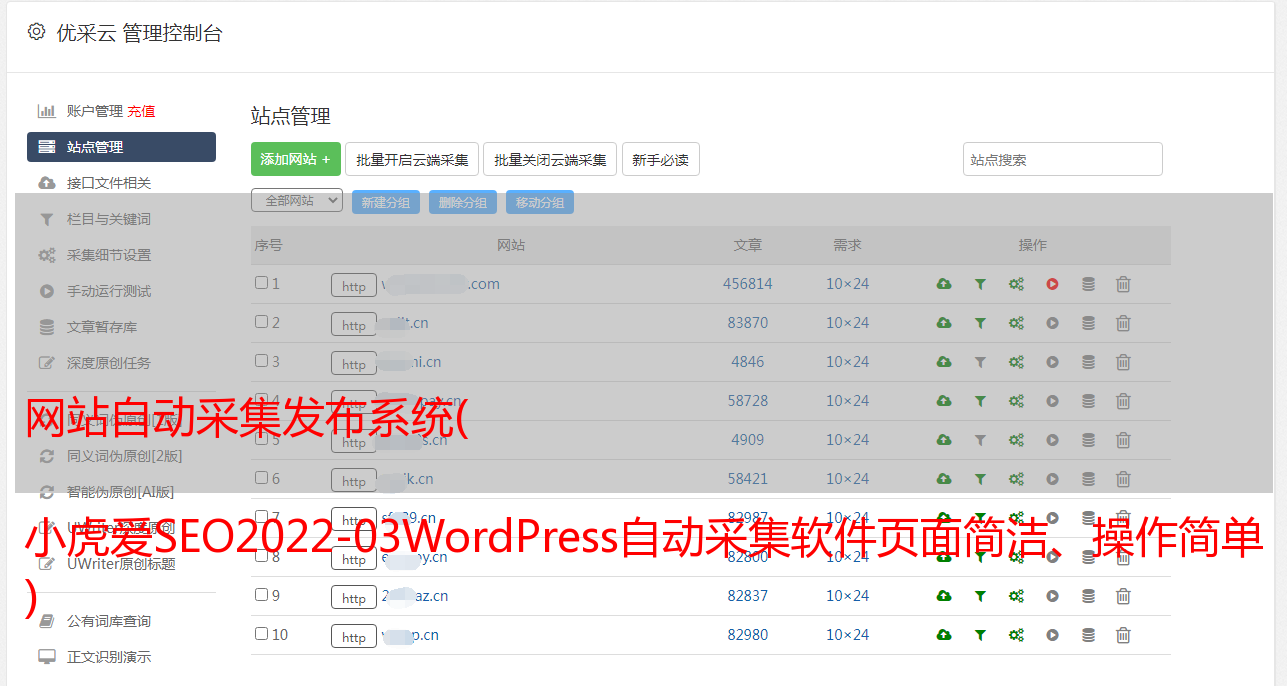
Task: Click trash icon in row 2
Action: (1123, 323)
